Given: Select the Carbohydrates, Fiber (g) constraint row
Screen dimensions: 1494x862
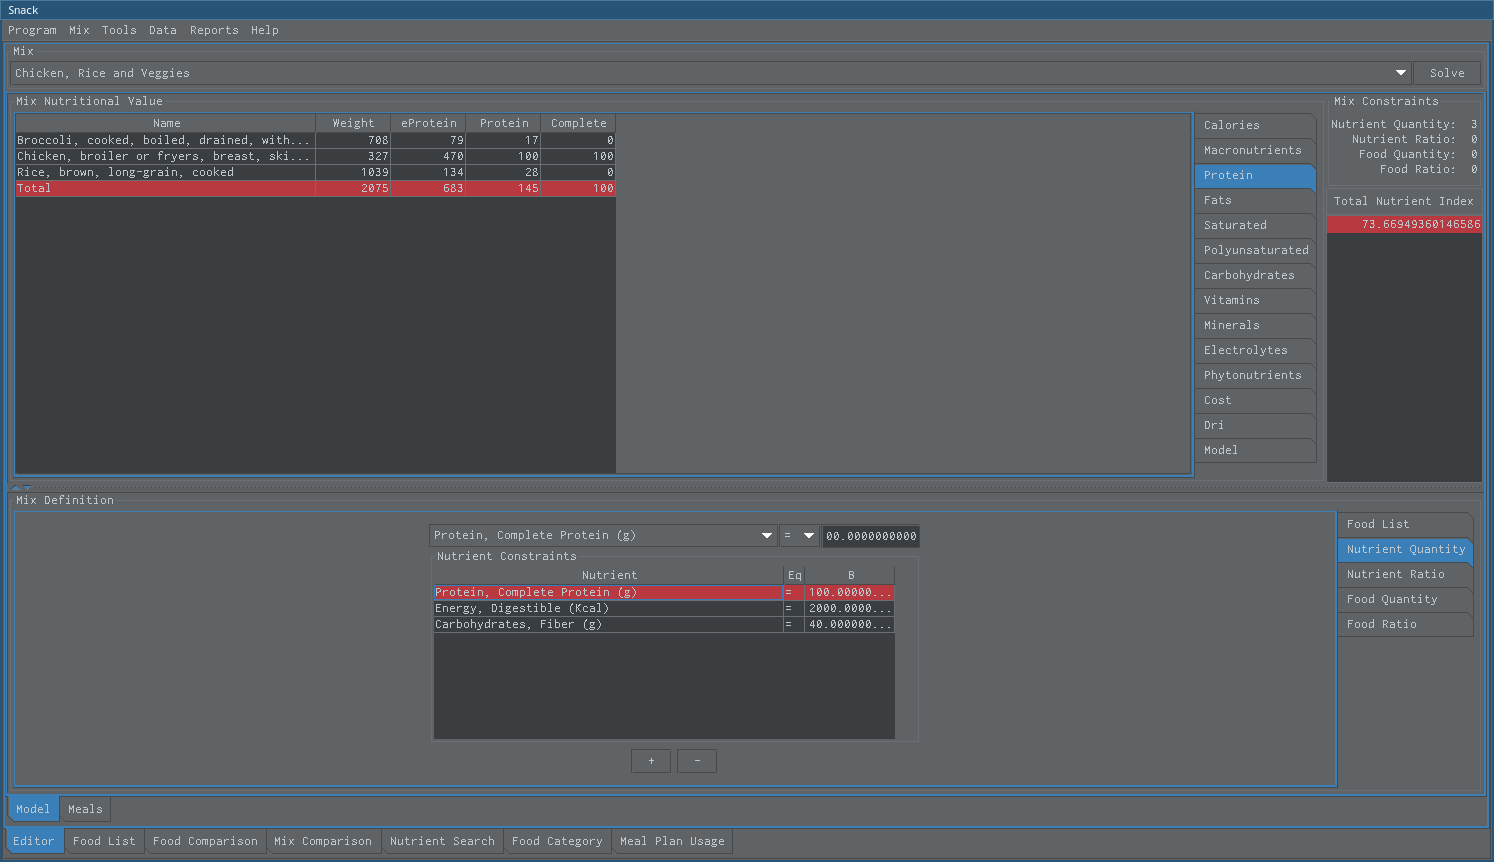Looking at the screenshot, I should [664, 624].
